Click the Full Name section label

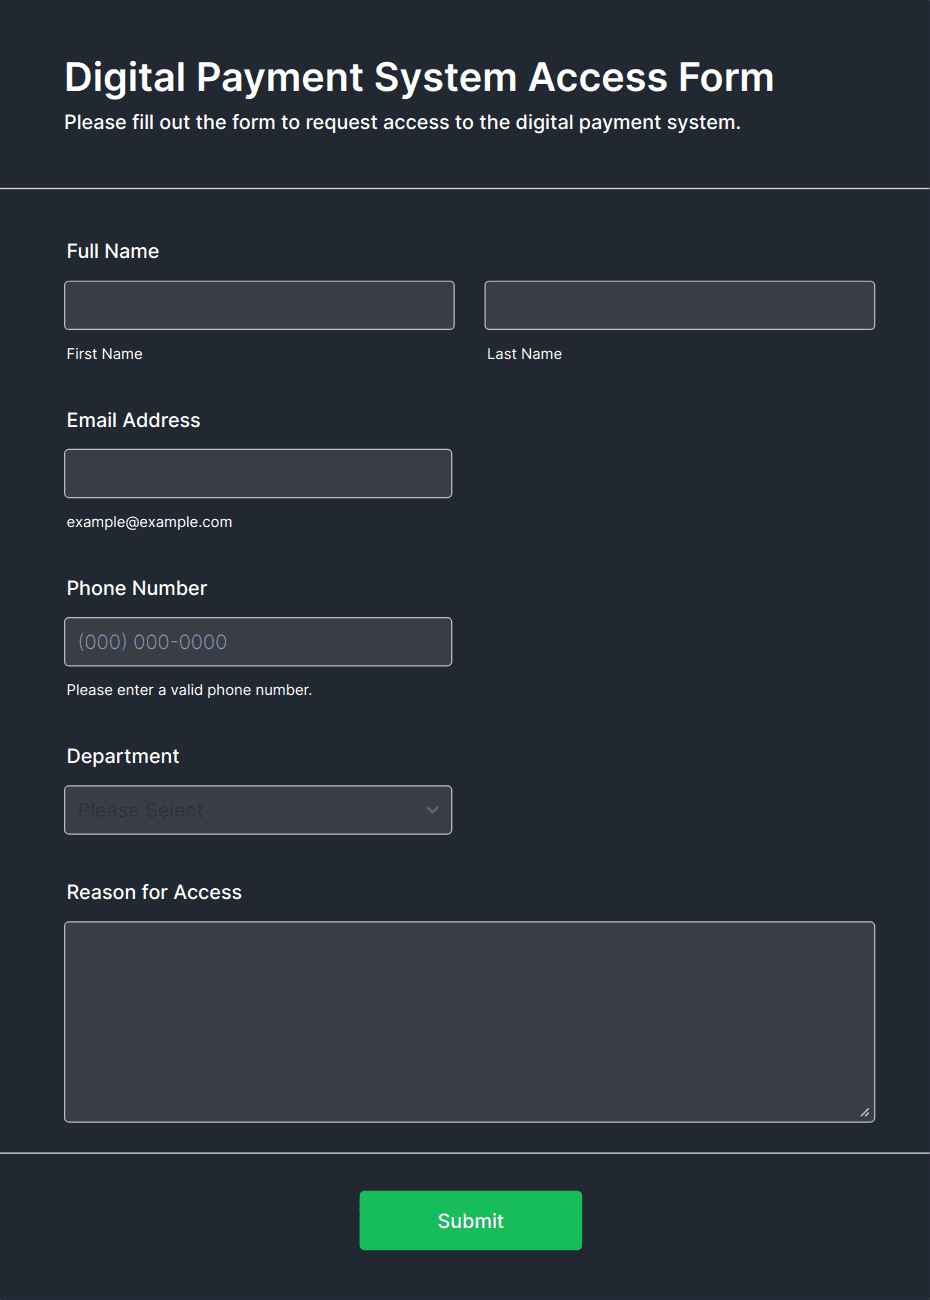(112, 251)
